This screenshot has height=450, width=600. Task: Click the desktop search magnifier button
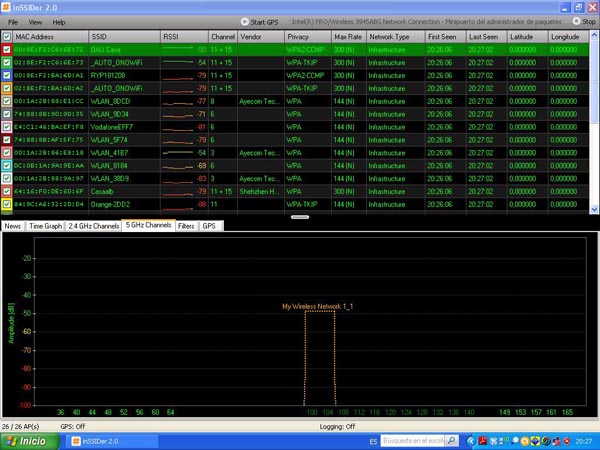452,441
